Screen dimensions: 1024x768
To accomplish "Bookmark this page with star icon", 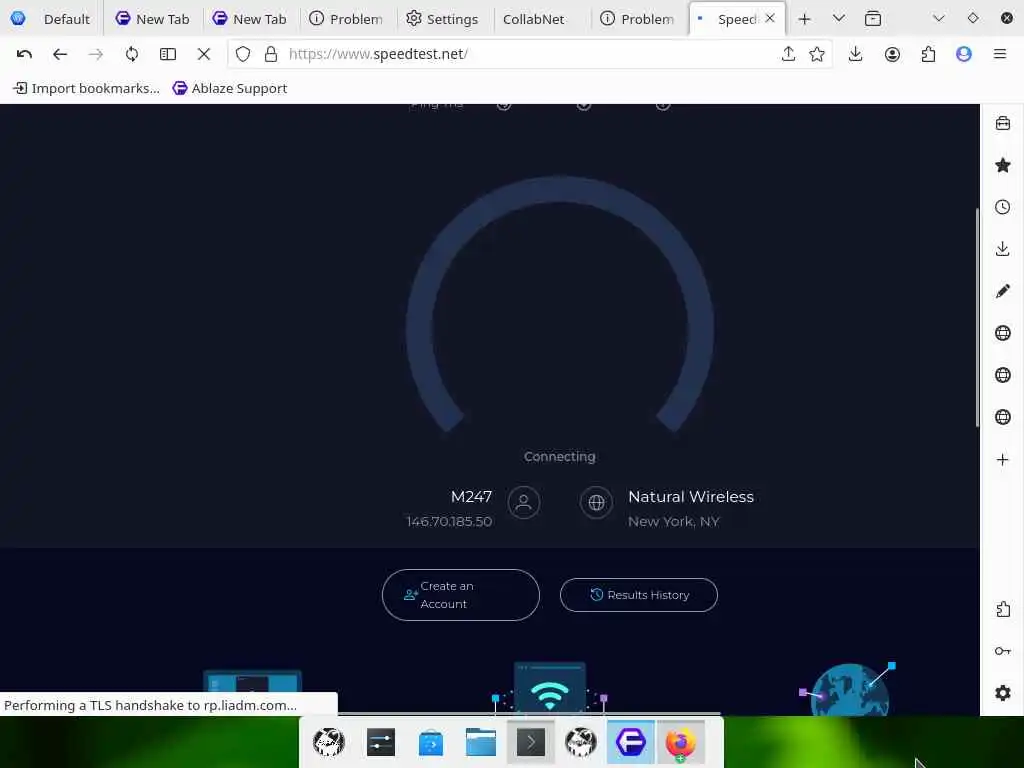I will tap(817, 54).
